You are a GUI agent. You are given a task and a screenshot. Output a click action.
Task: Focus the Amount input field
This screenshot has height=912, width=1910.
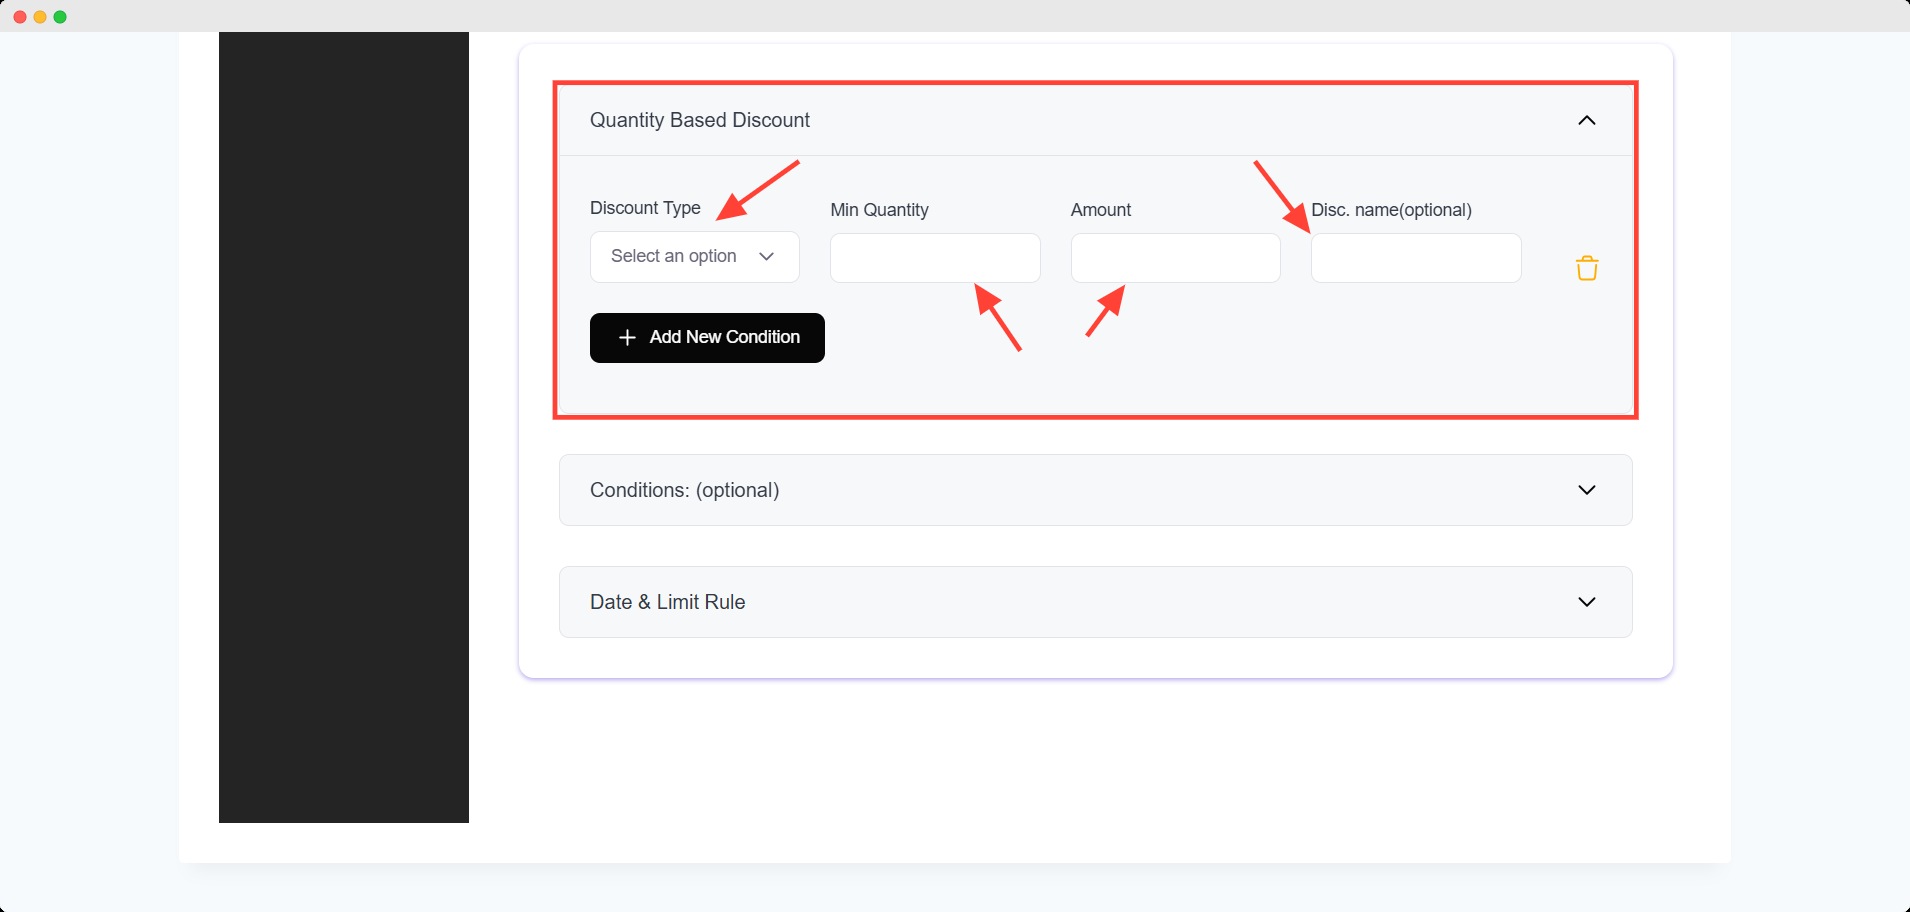pos(1176,258)
